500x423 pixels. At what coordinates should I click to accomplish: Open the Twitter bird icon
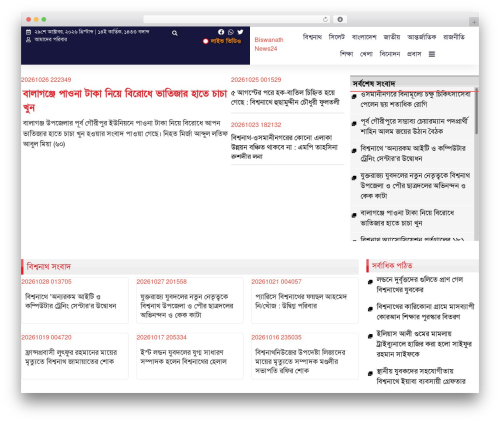(240, 32)
